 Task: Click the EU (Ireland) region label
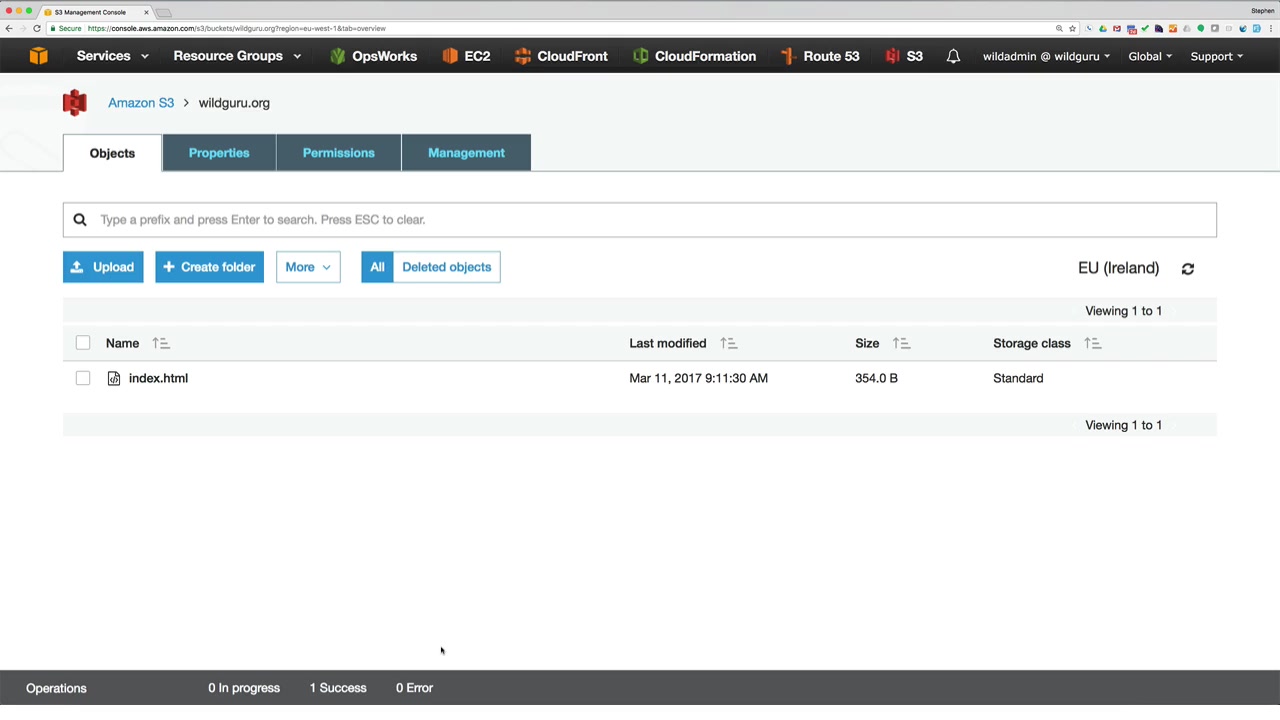click(x=1118, y=268)
